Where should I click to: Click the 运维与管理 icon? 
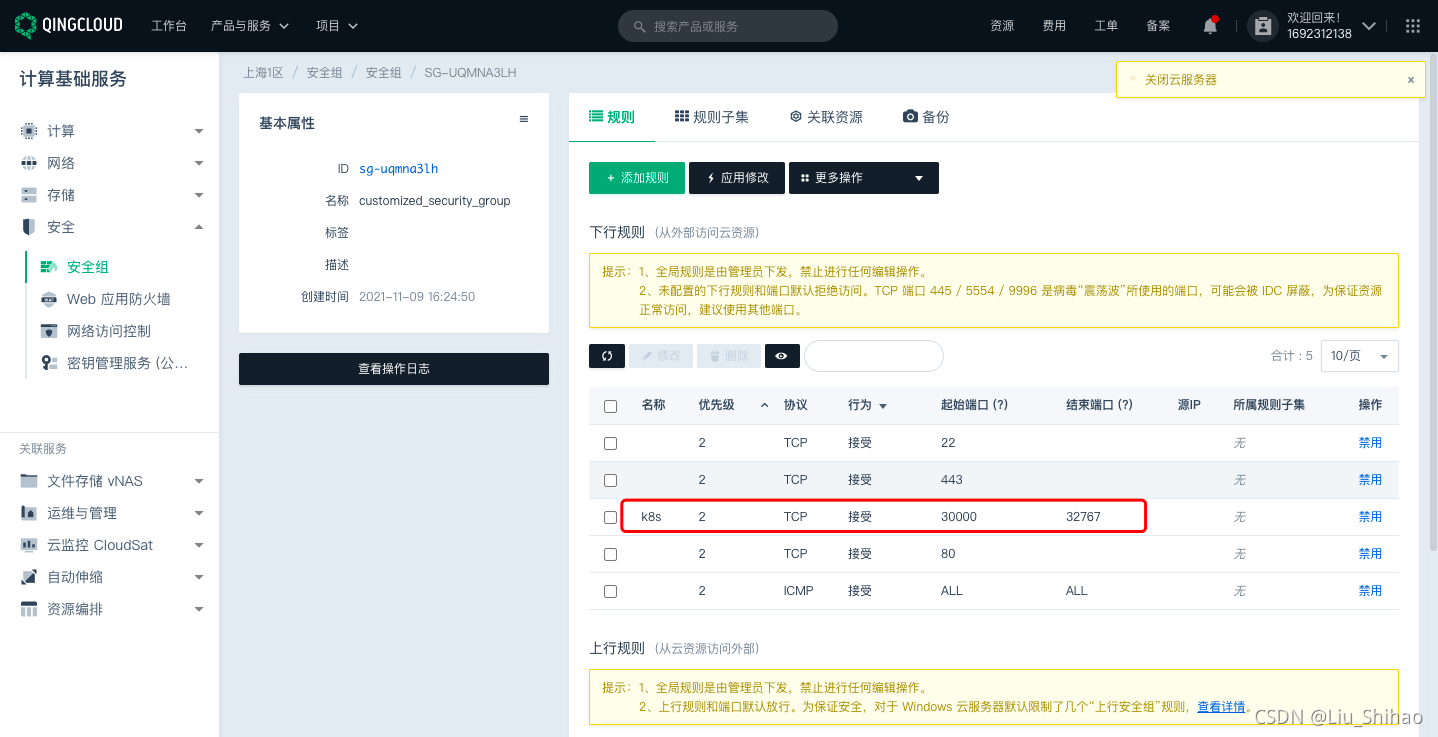(29, 513)
